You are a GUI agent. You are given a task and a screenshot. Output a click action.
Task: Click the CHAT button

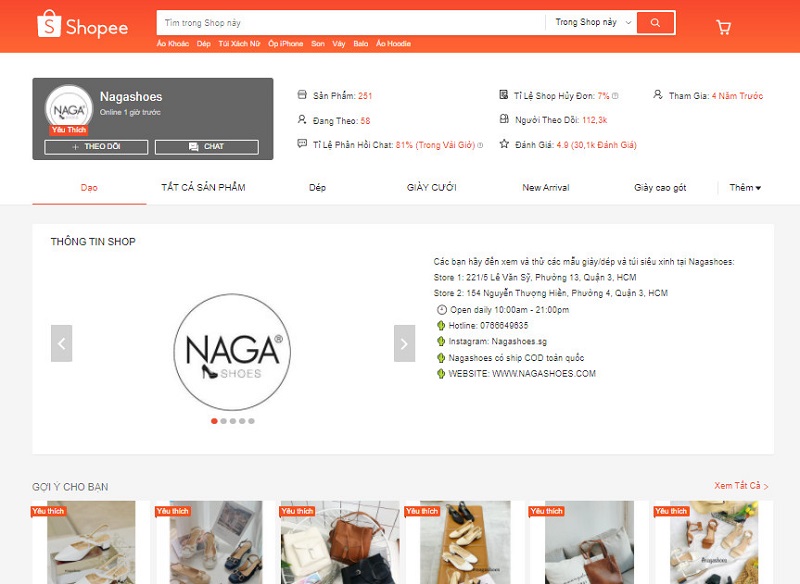click(x=207, y=147)
